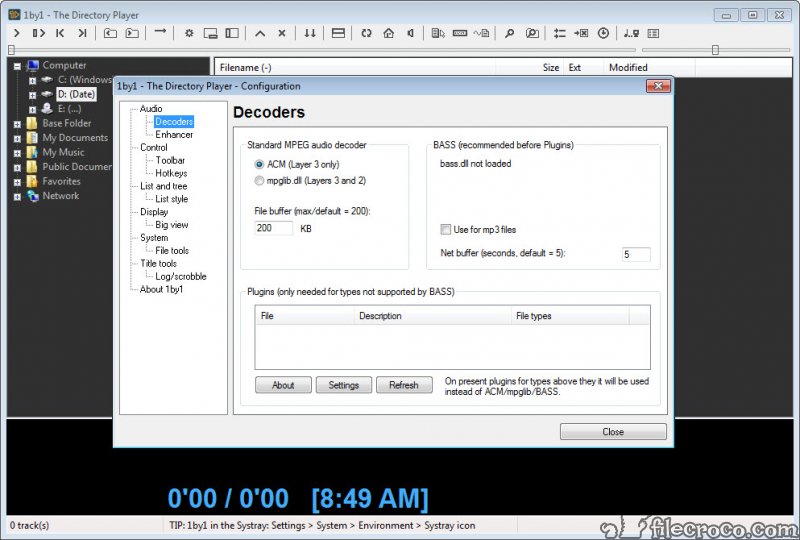
Task: Toggle the side panel layout icon
Action: point(232,33)
